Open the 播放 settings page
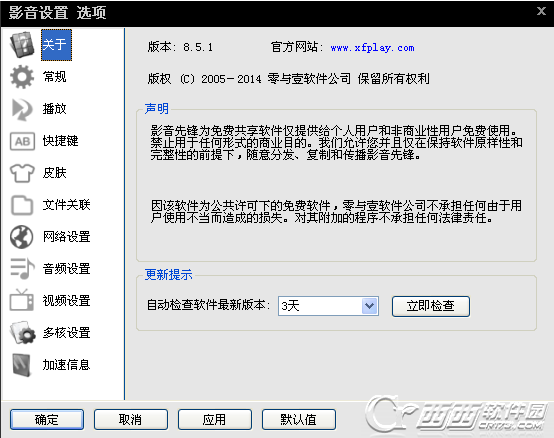 54,108
